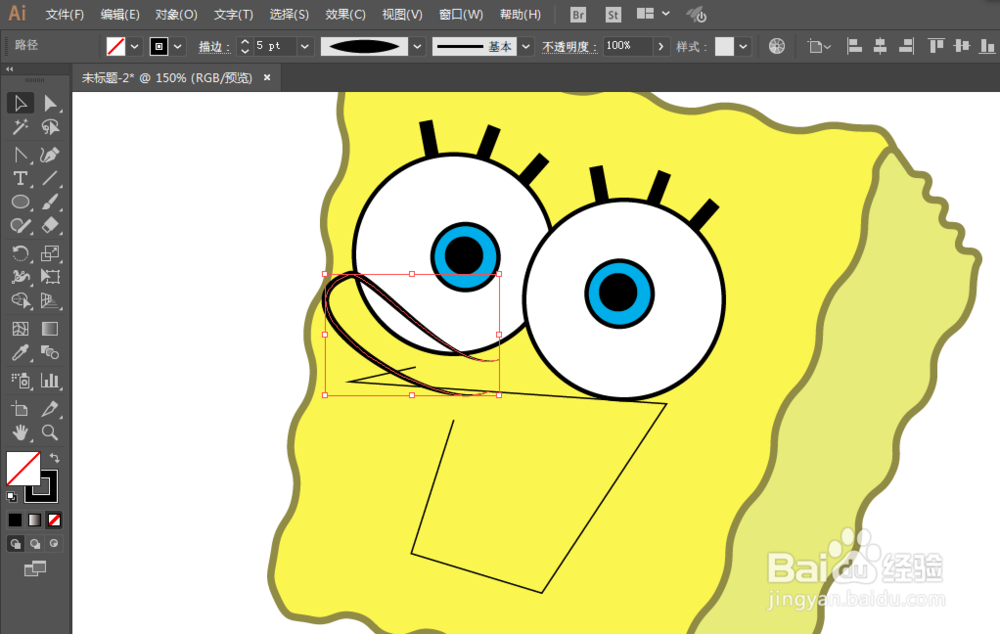Open Adobe Bridge with Br button
Image resolution: width=1000 pixels, height=634 pixels.
tap(578, 14)
